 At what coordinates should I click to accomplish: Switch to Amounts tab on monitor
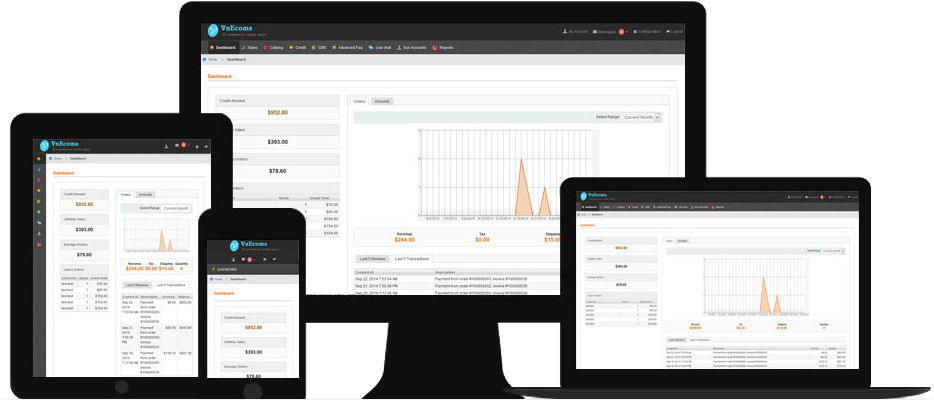(x=382, y=101)
